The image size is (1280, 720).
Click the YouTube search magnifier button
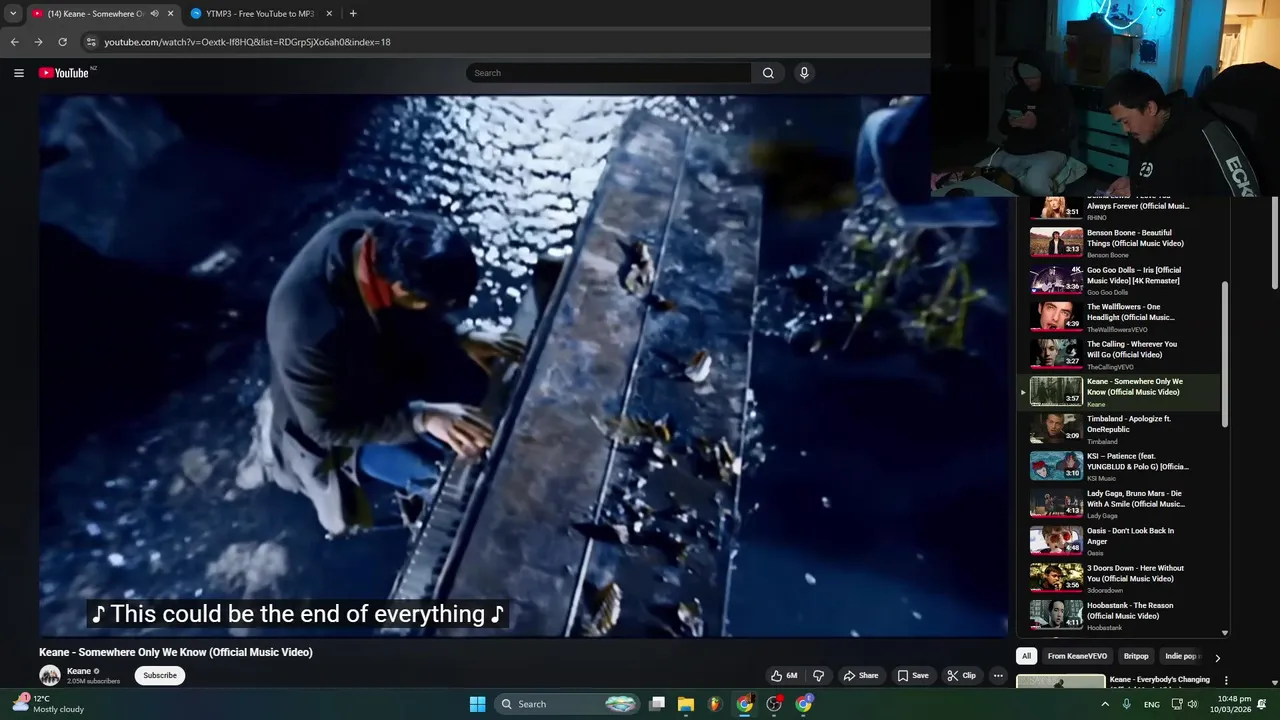tap(768, 73)
